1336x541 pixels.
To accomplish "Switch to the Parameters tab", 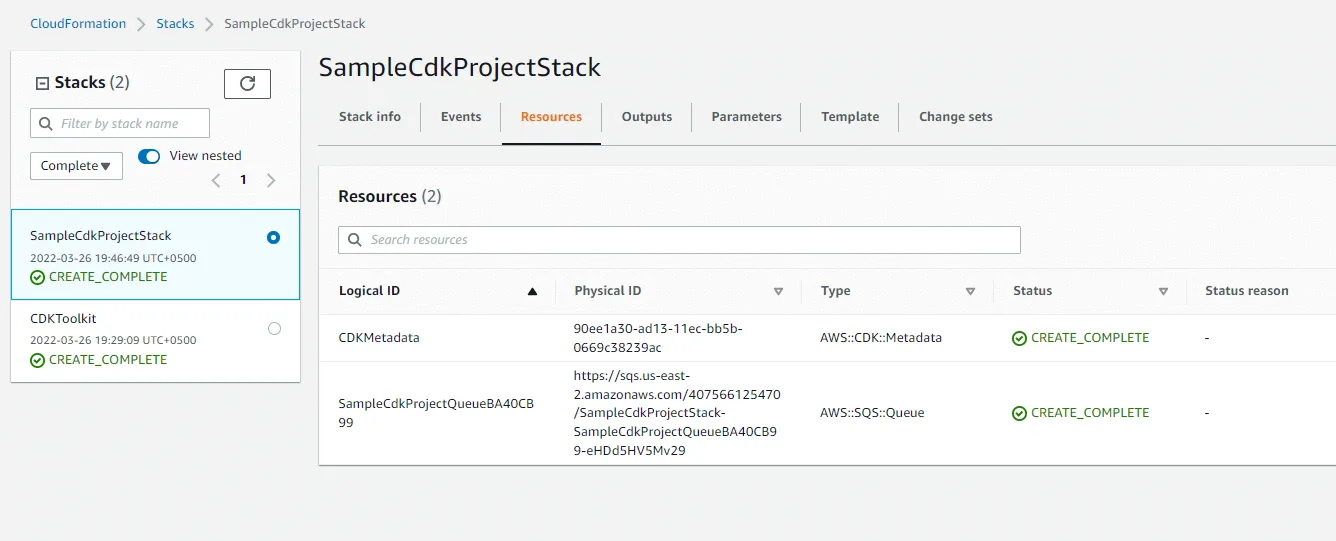I will click(746, 117).
